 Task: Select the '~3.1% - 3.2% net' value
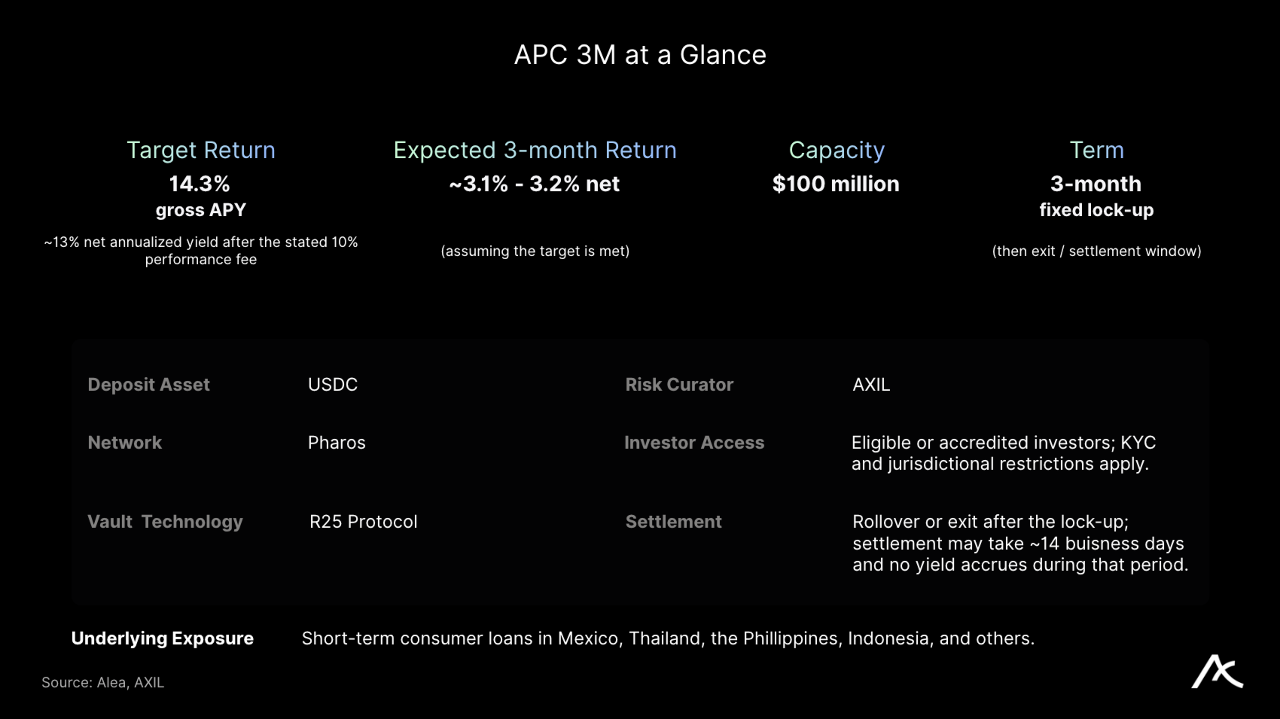(535, 184)
